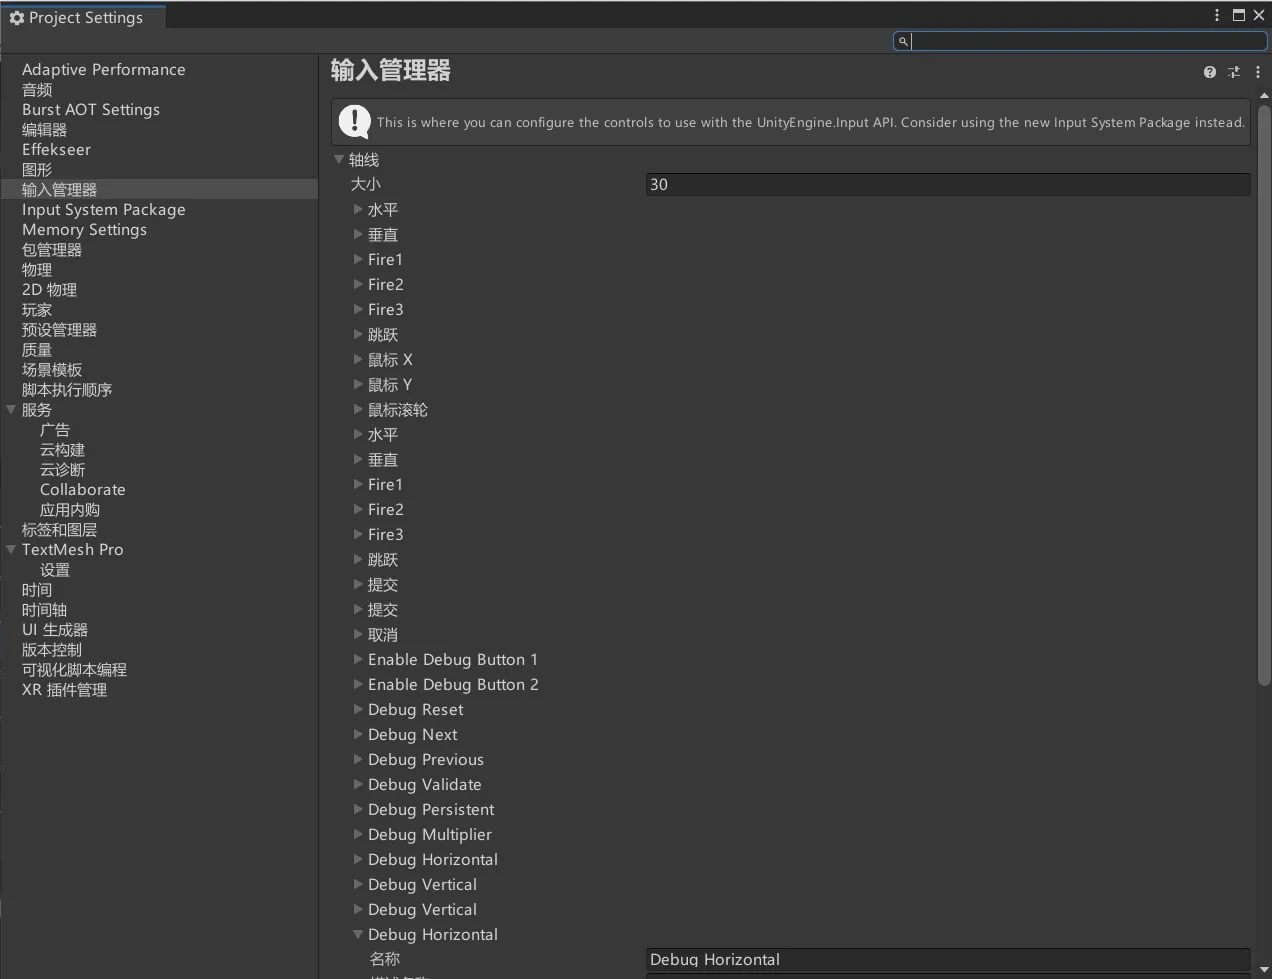Collapse the 服务 services tree group
Image resolution: width=1272 pixels, height=979 pixels.
(x=11, y=410)
